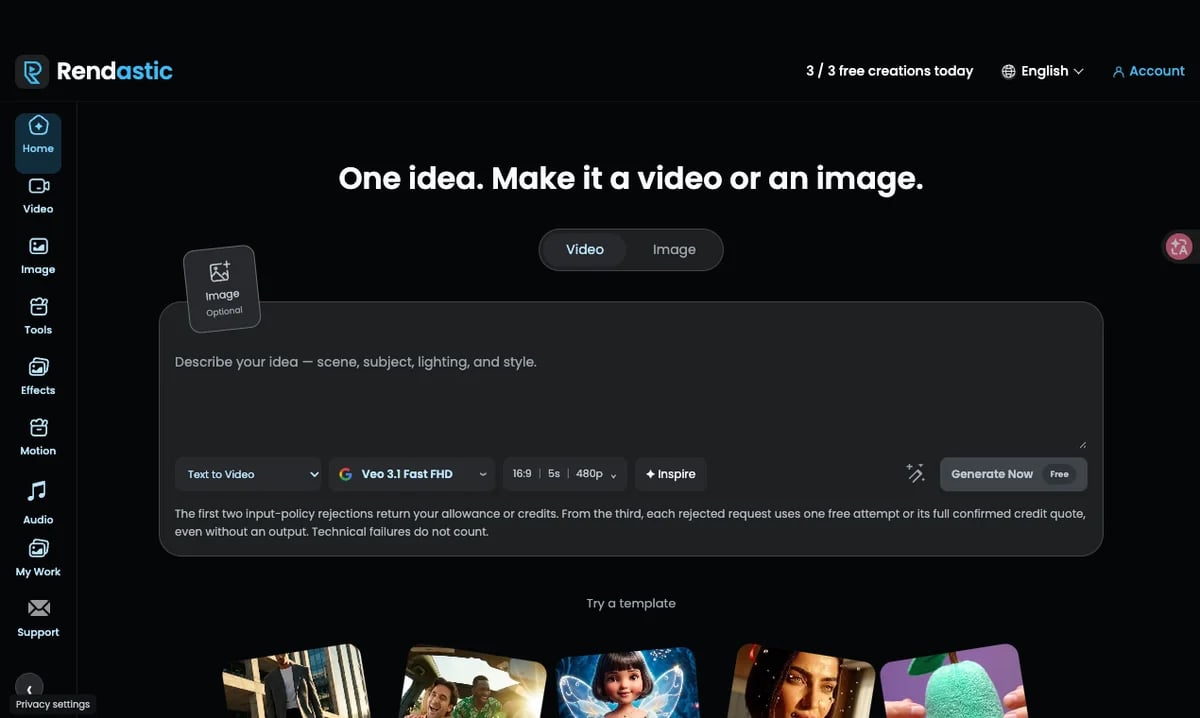Open the Image section in the sidebar

tap(38, 256)
